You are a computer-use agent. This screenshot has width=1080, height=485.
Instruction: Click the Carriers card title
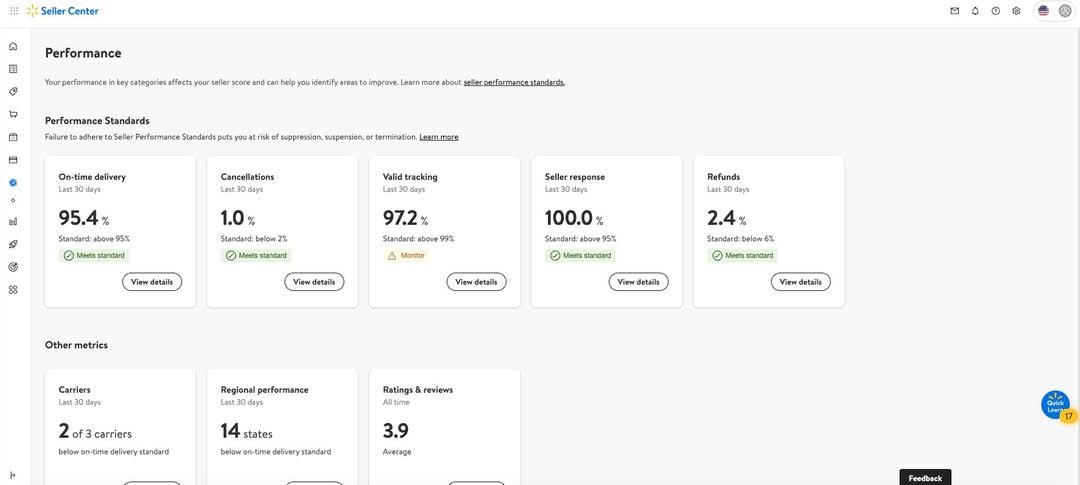(74, 390)
